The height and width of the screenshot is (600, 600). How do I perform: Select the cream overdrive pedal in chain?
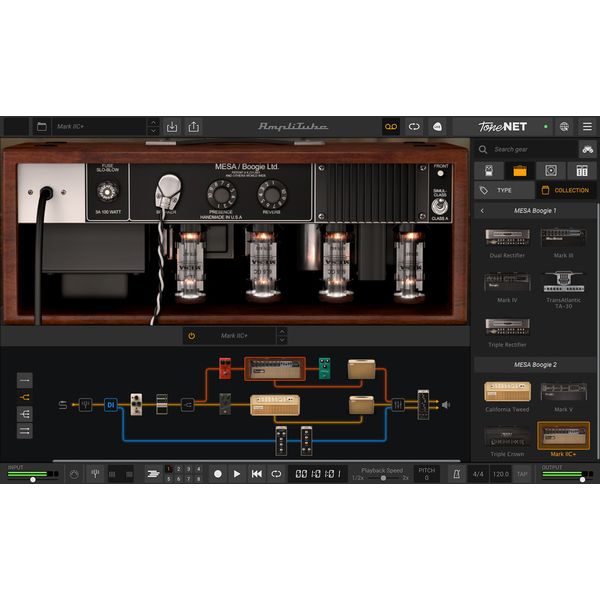click(136, 404)
